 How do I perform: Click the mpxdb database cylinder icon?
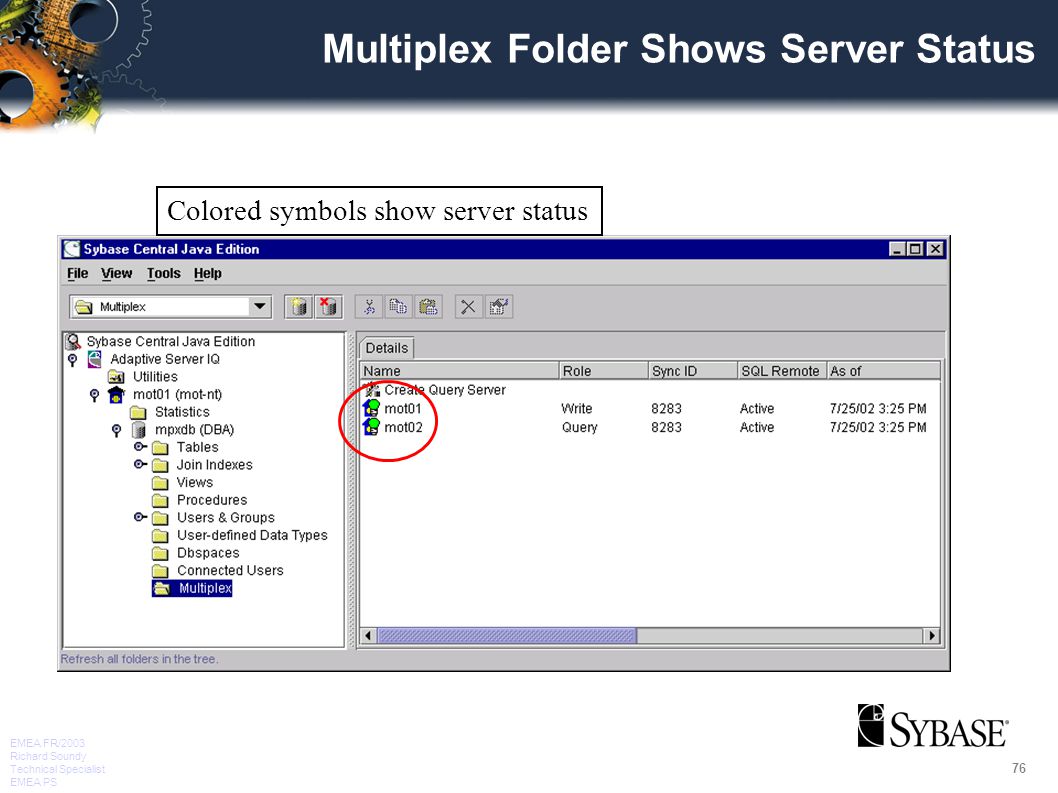pos(138,429)
